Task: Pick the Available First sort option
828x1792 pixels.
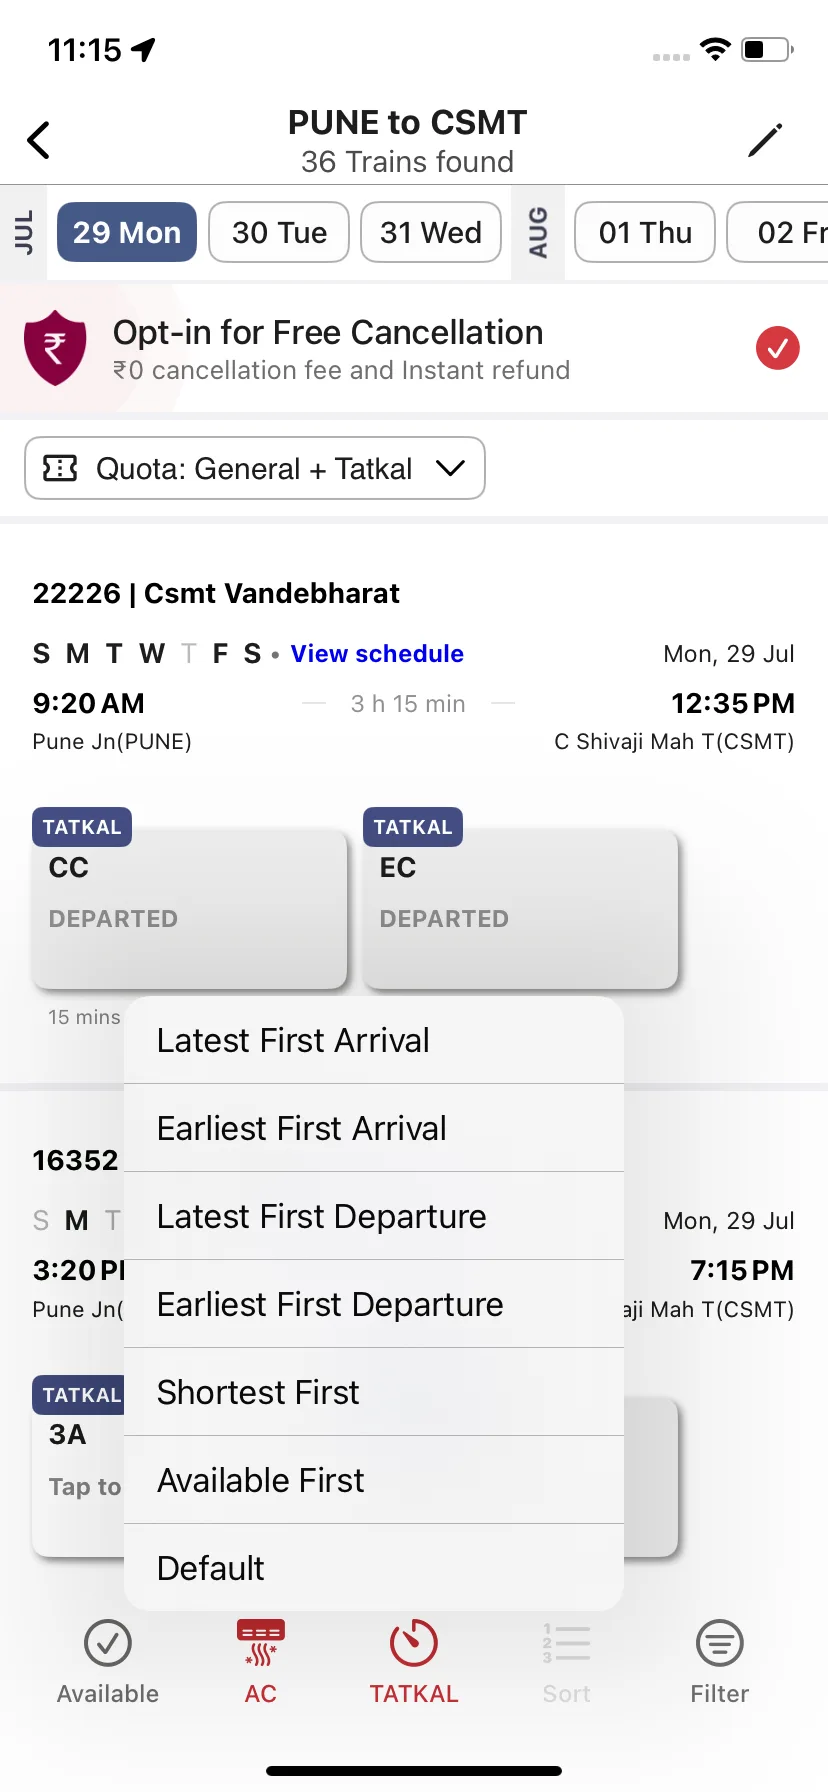Action: tap(374, 1480)
